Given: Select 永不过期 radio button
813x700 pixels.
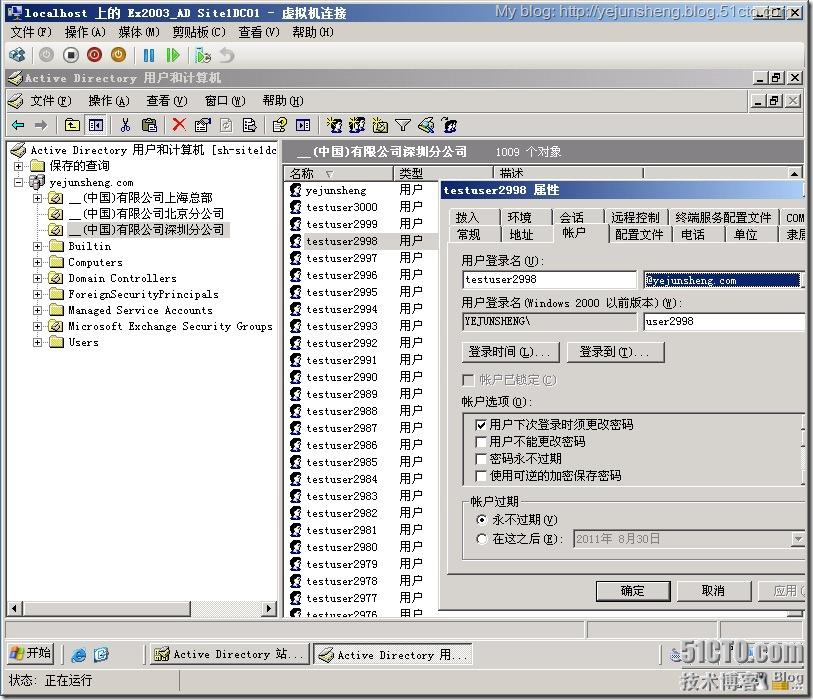Looking at the screenshot, I should 482,520.
